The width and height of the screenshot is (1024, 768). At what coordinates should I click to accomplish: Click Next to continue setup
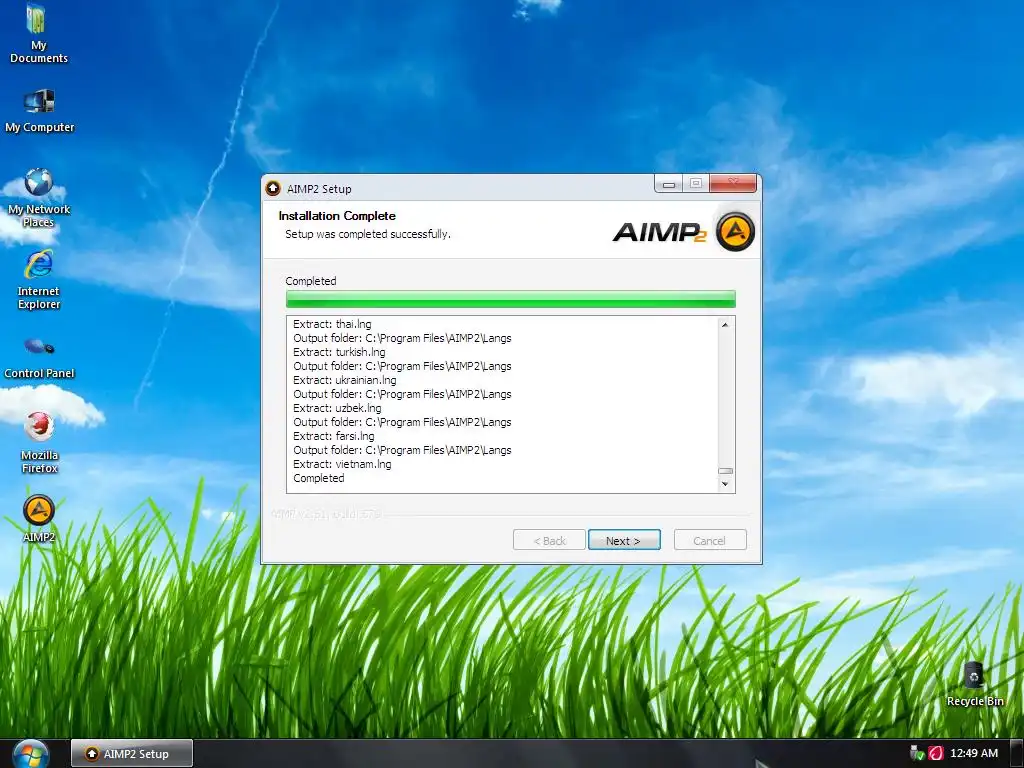click(624, 540)
